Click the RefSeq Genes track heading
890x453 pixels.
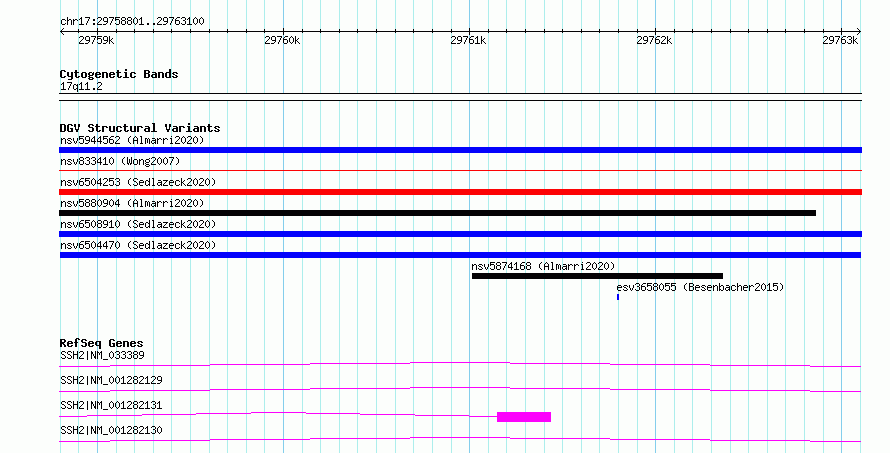101,343
